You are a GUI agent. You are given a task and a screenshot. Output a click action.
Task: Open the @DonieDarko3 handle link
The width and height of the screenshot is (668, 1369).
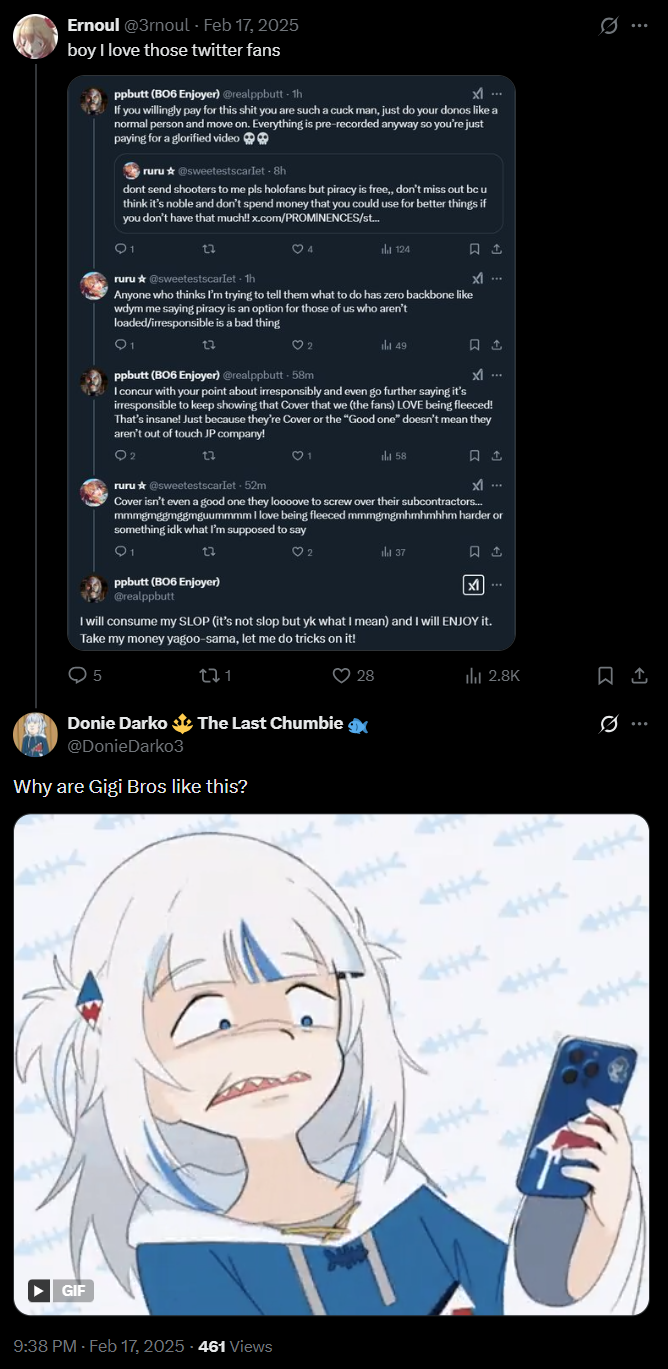[x=125, y=746]
